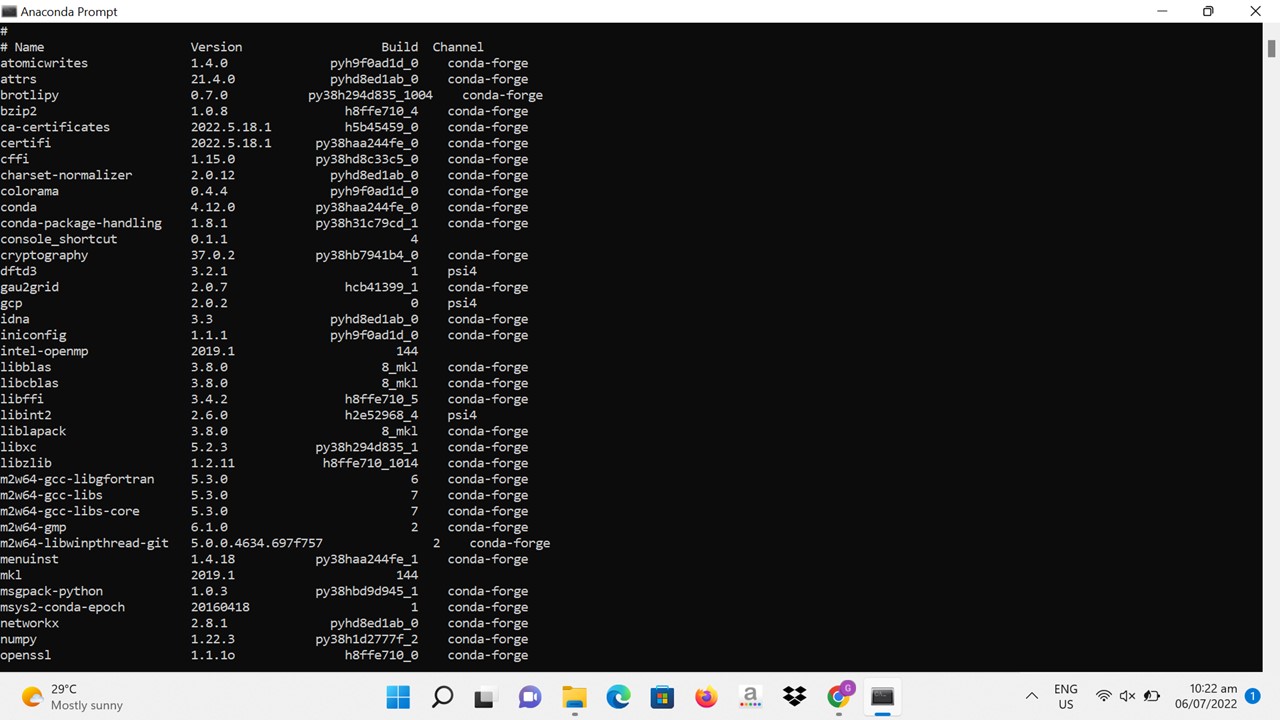Open the Anaconda Prompt title bar system menu
The image size is (1280, 720).
click(x=8, y=11)
